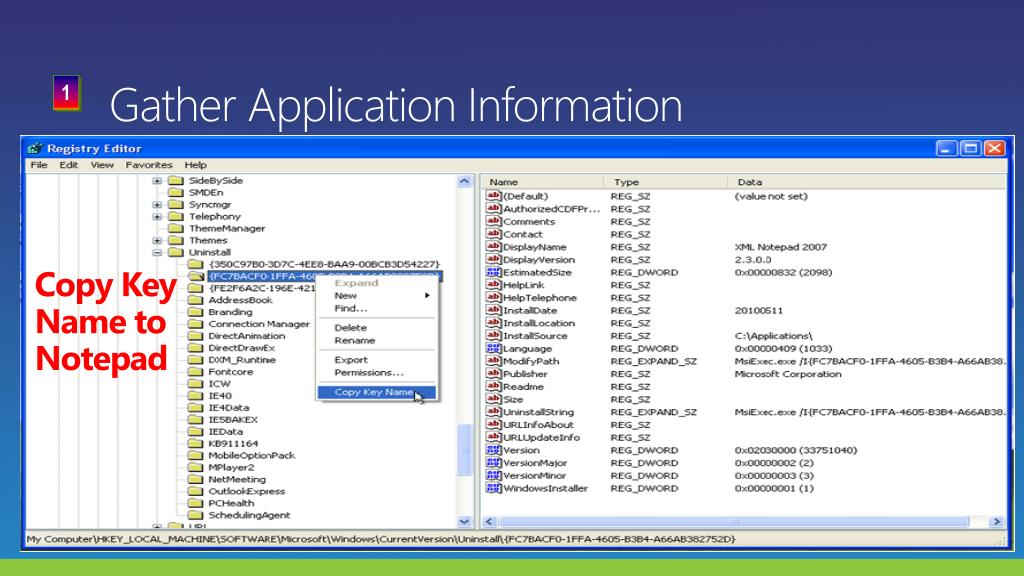Choose Copy Key Name from context menu
The height and width of the screenshot is (576, 1024).
tap(374, 392)
